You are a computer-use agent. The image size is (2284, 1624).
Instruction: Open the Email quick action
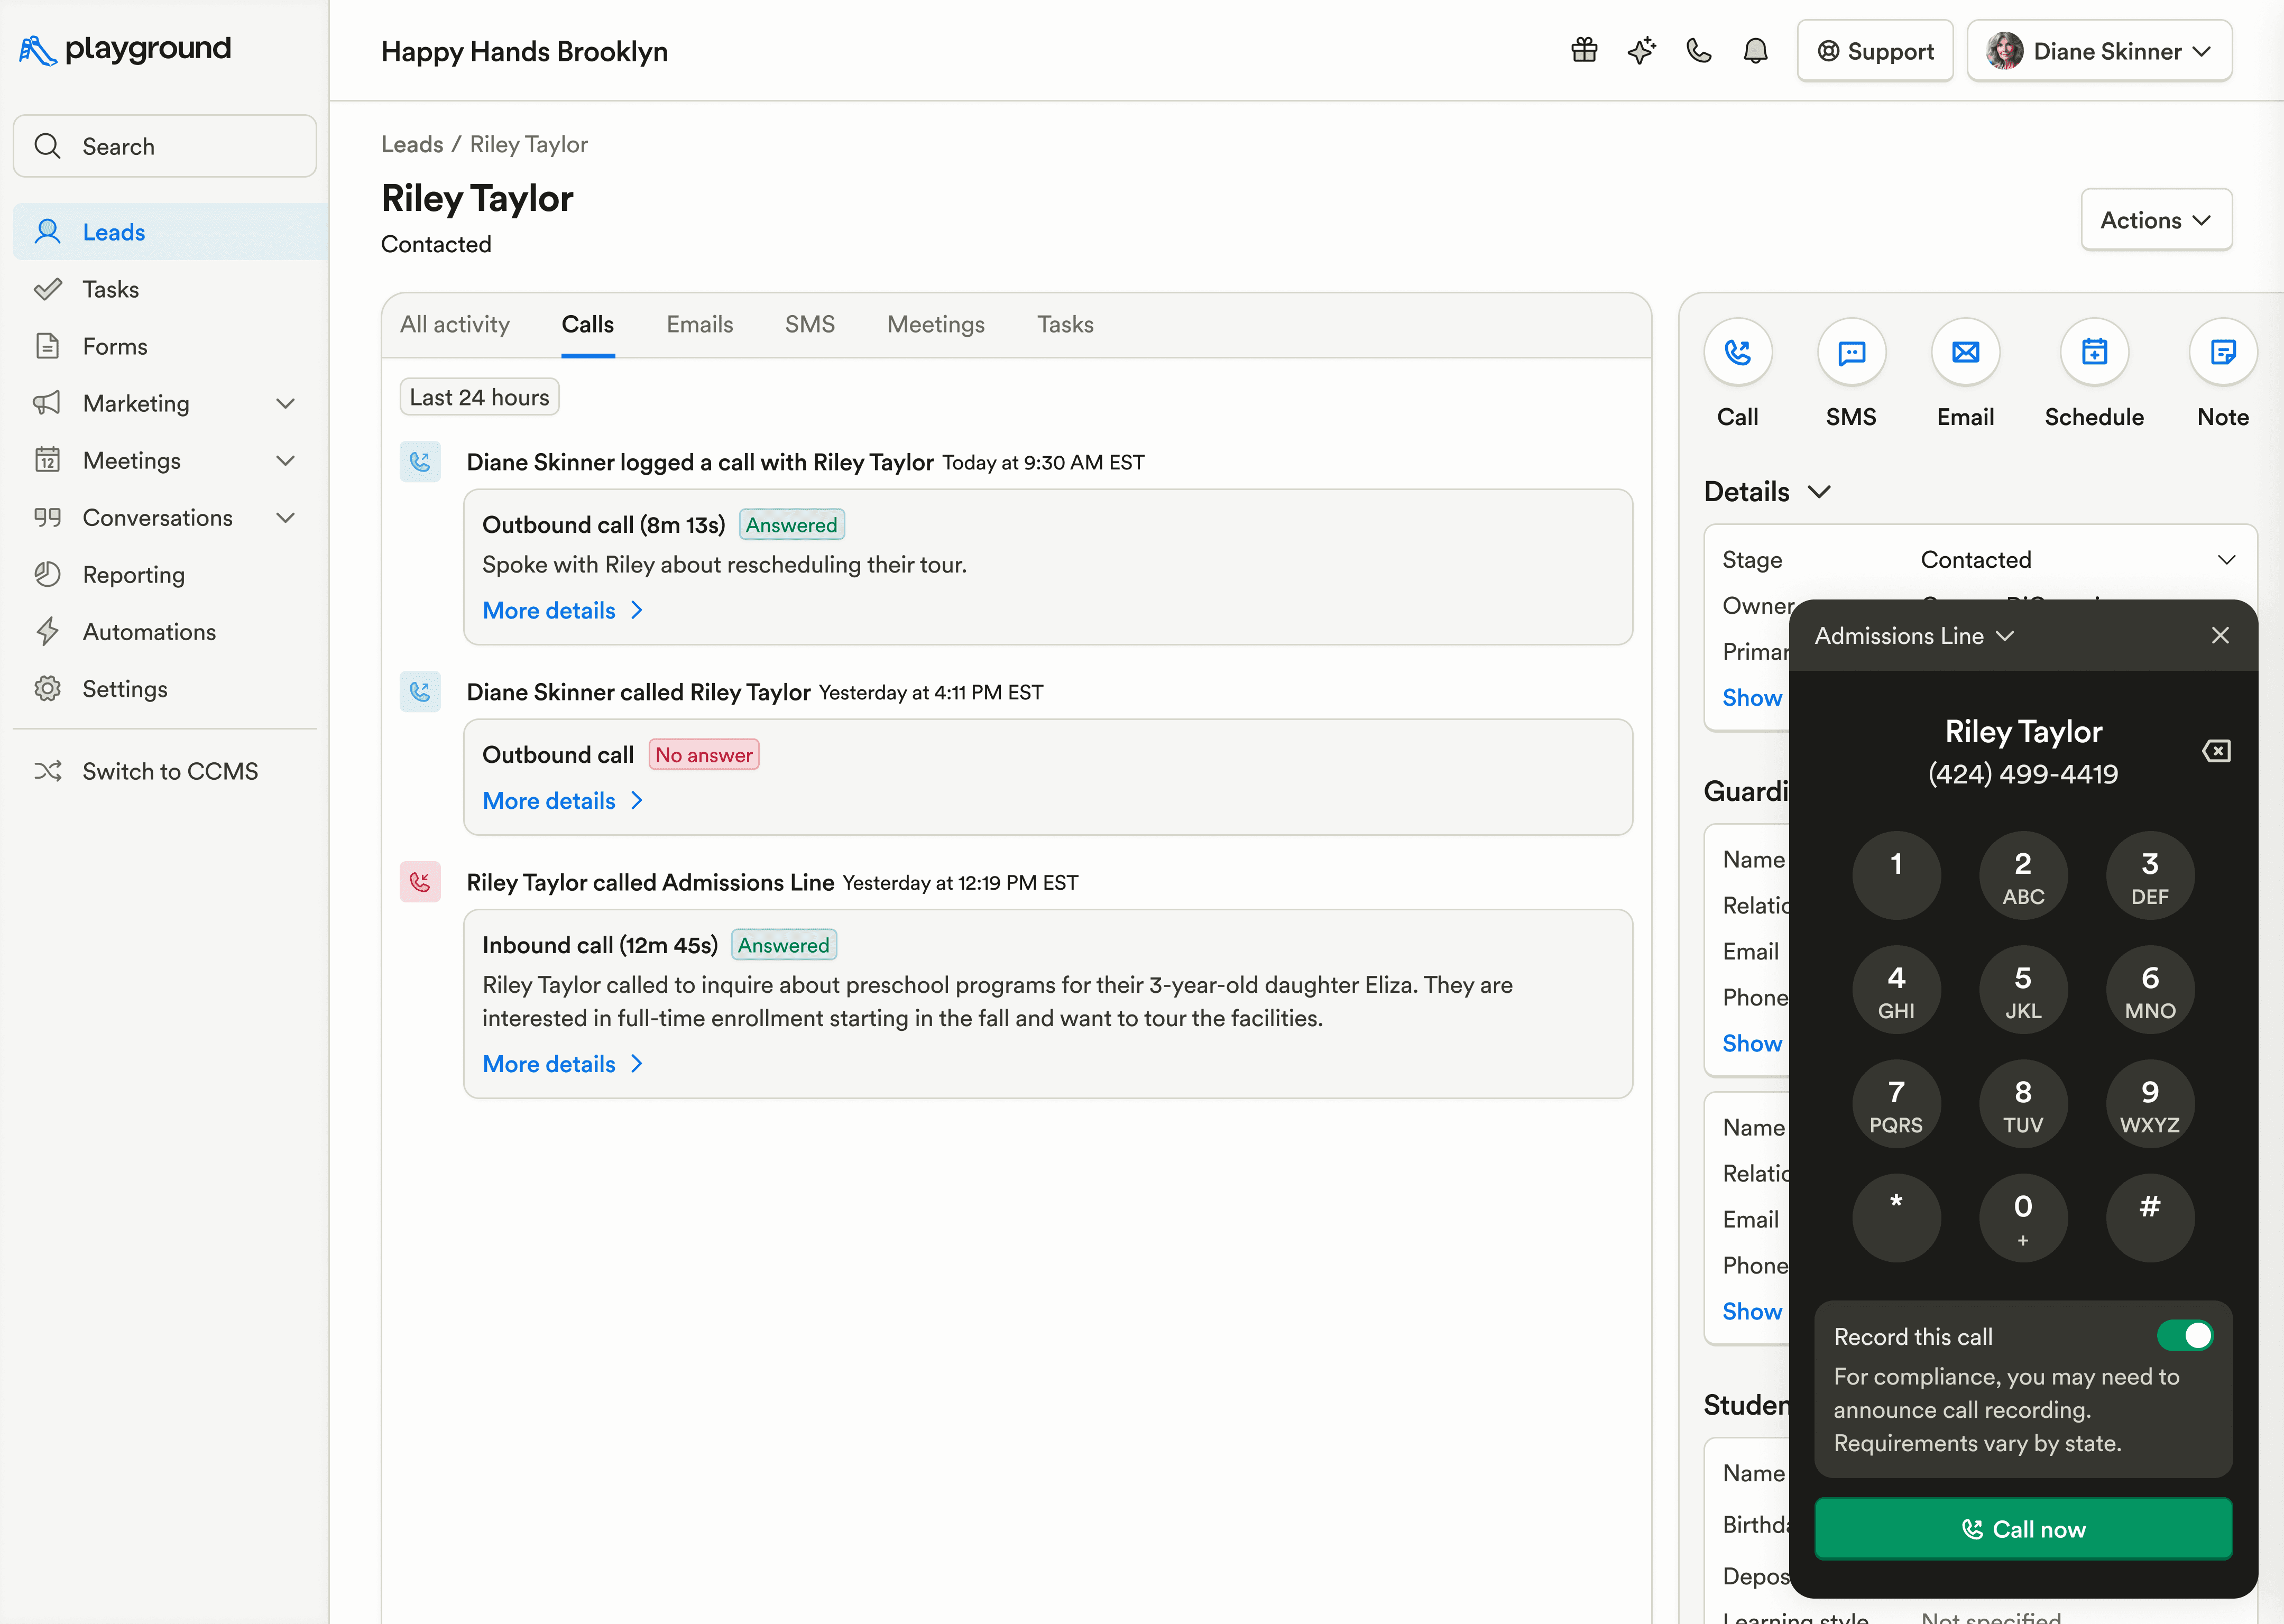click(x=1965, y=352)
